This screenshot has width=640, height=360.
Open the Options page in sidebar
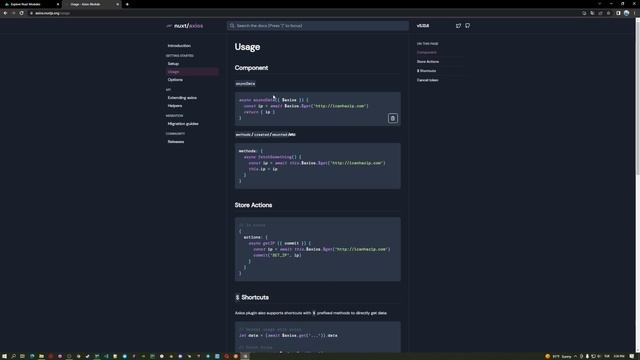[x=175, y=80]
